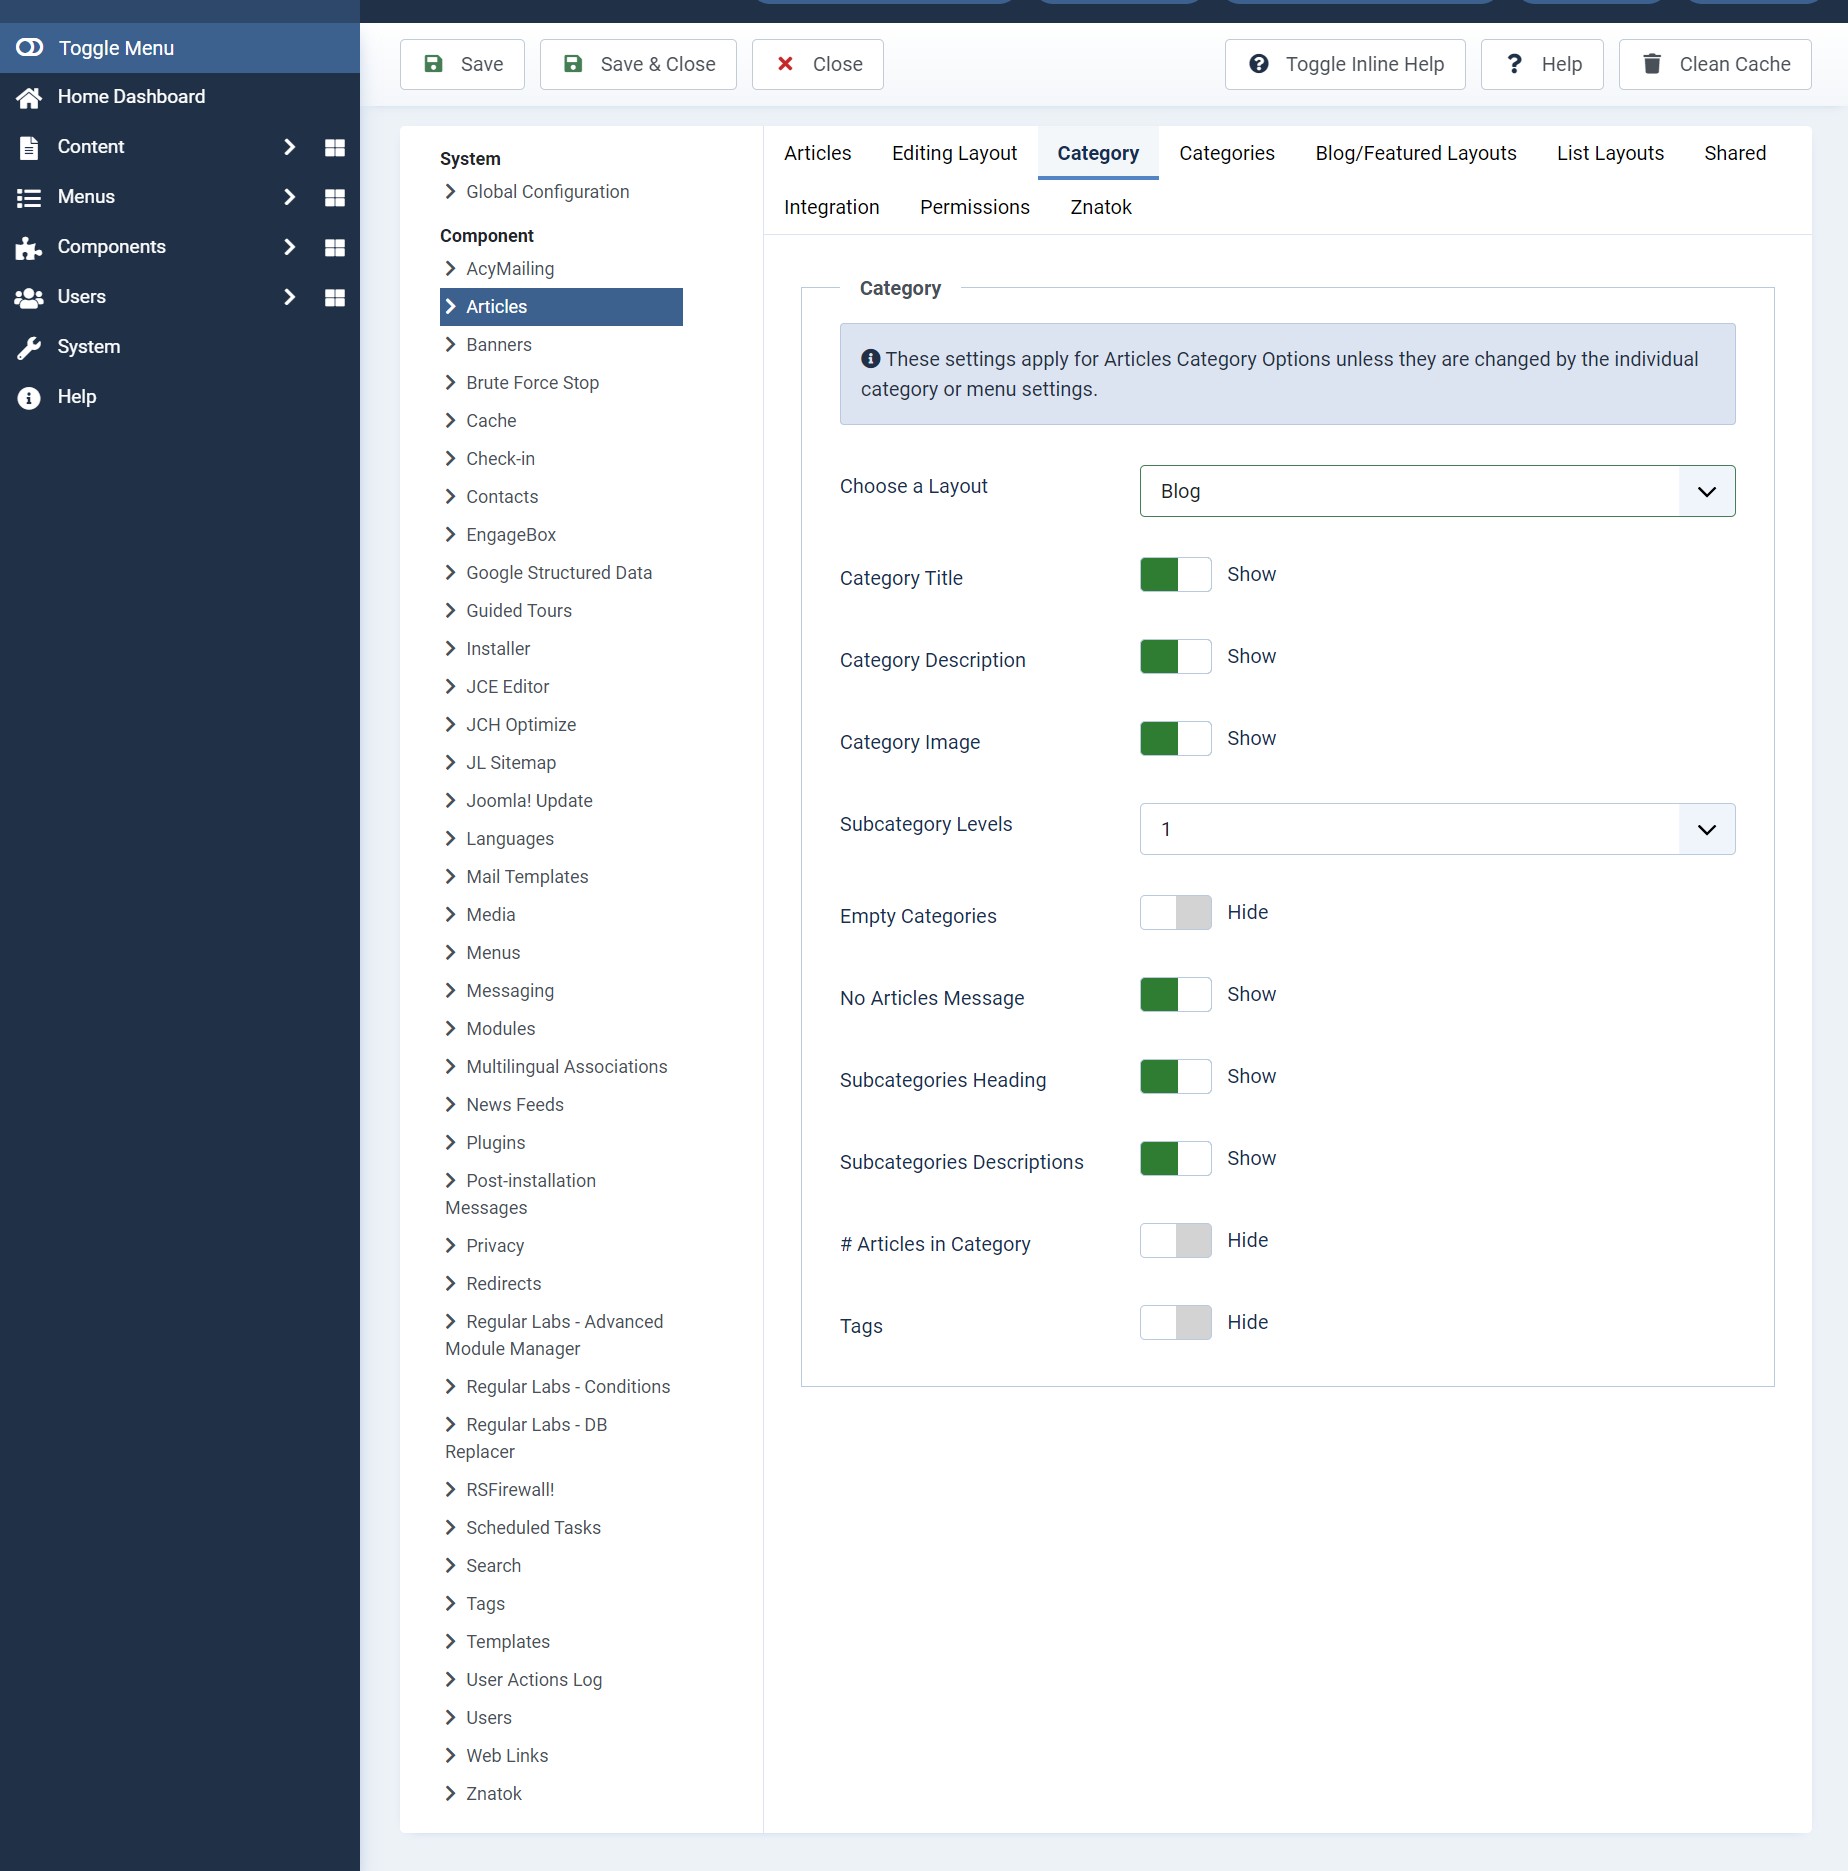Click the Home Dashboard house icon
1848x1871 pixels.
[29, 97]
